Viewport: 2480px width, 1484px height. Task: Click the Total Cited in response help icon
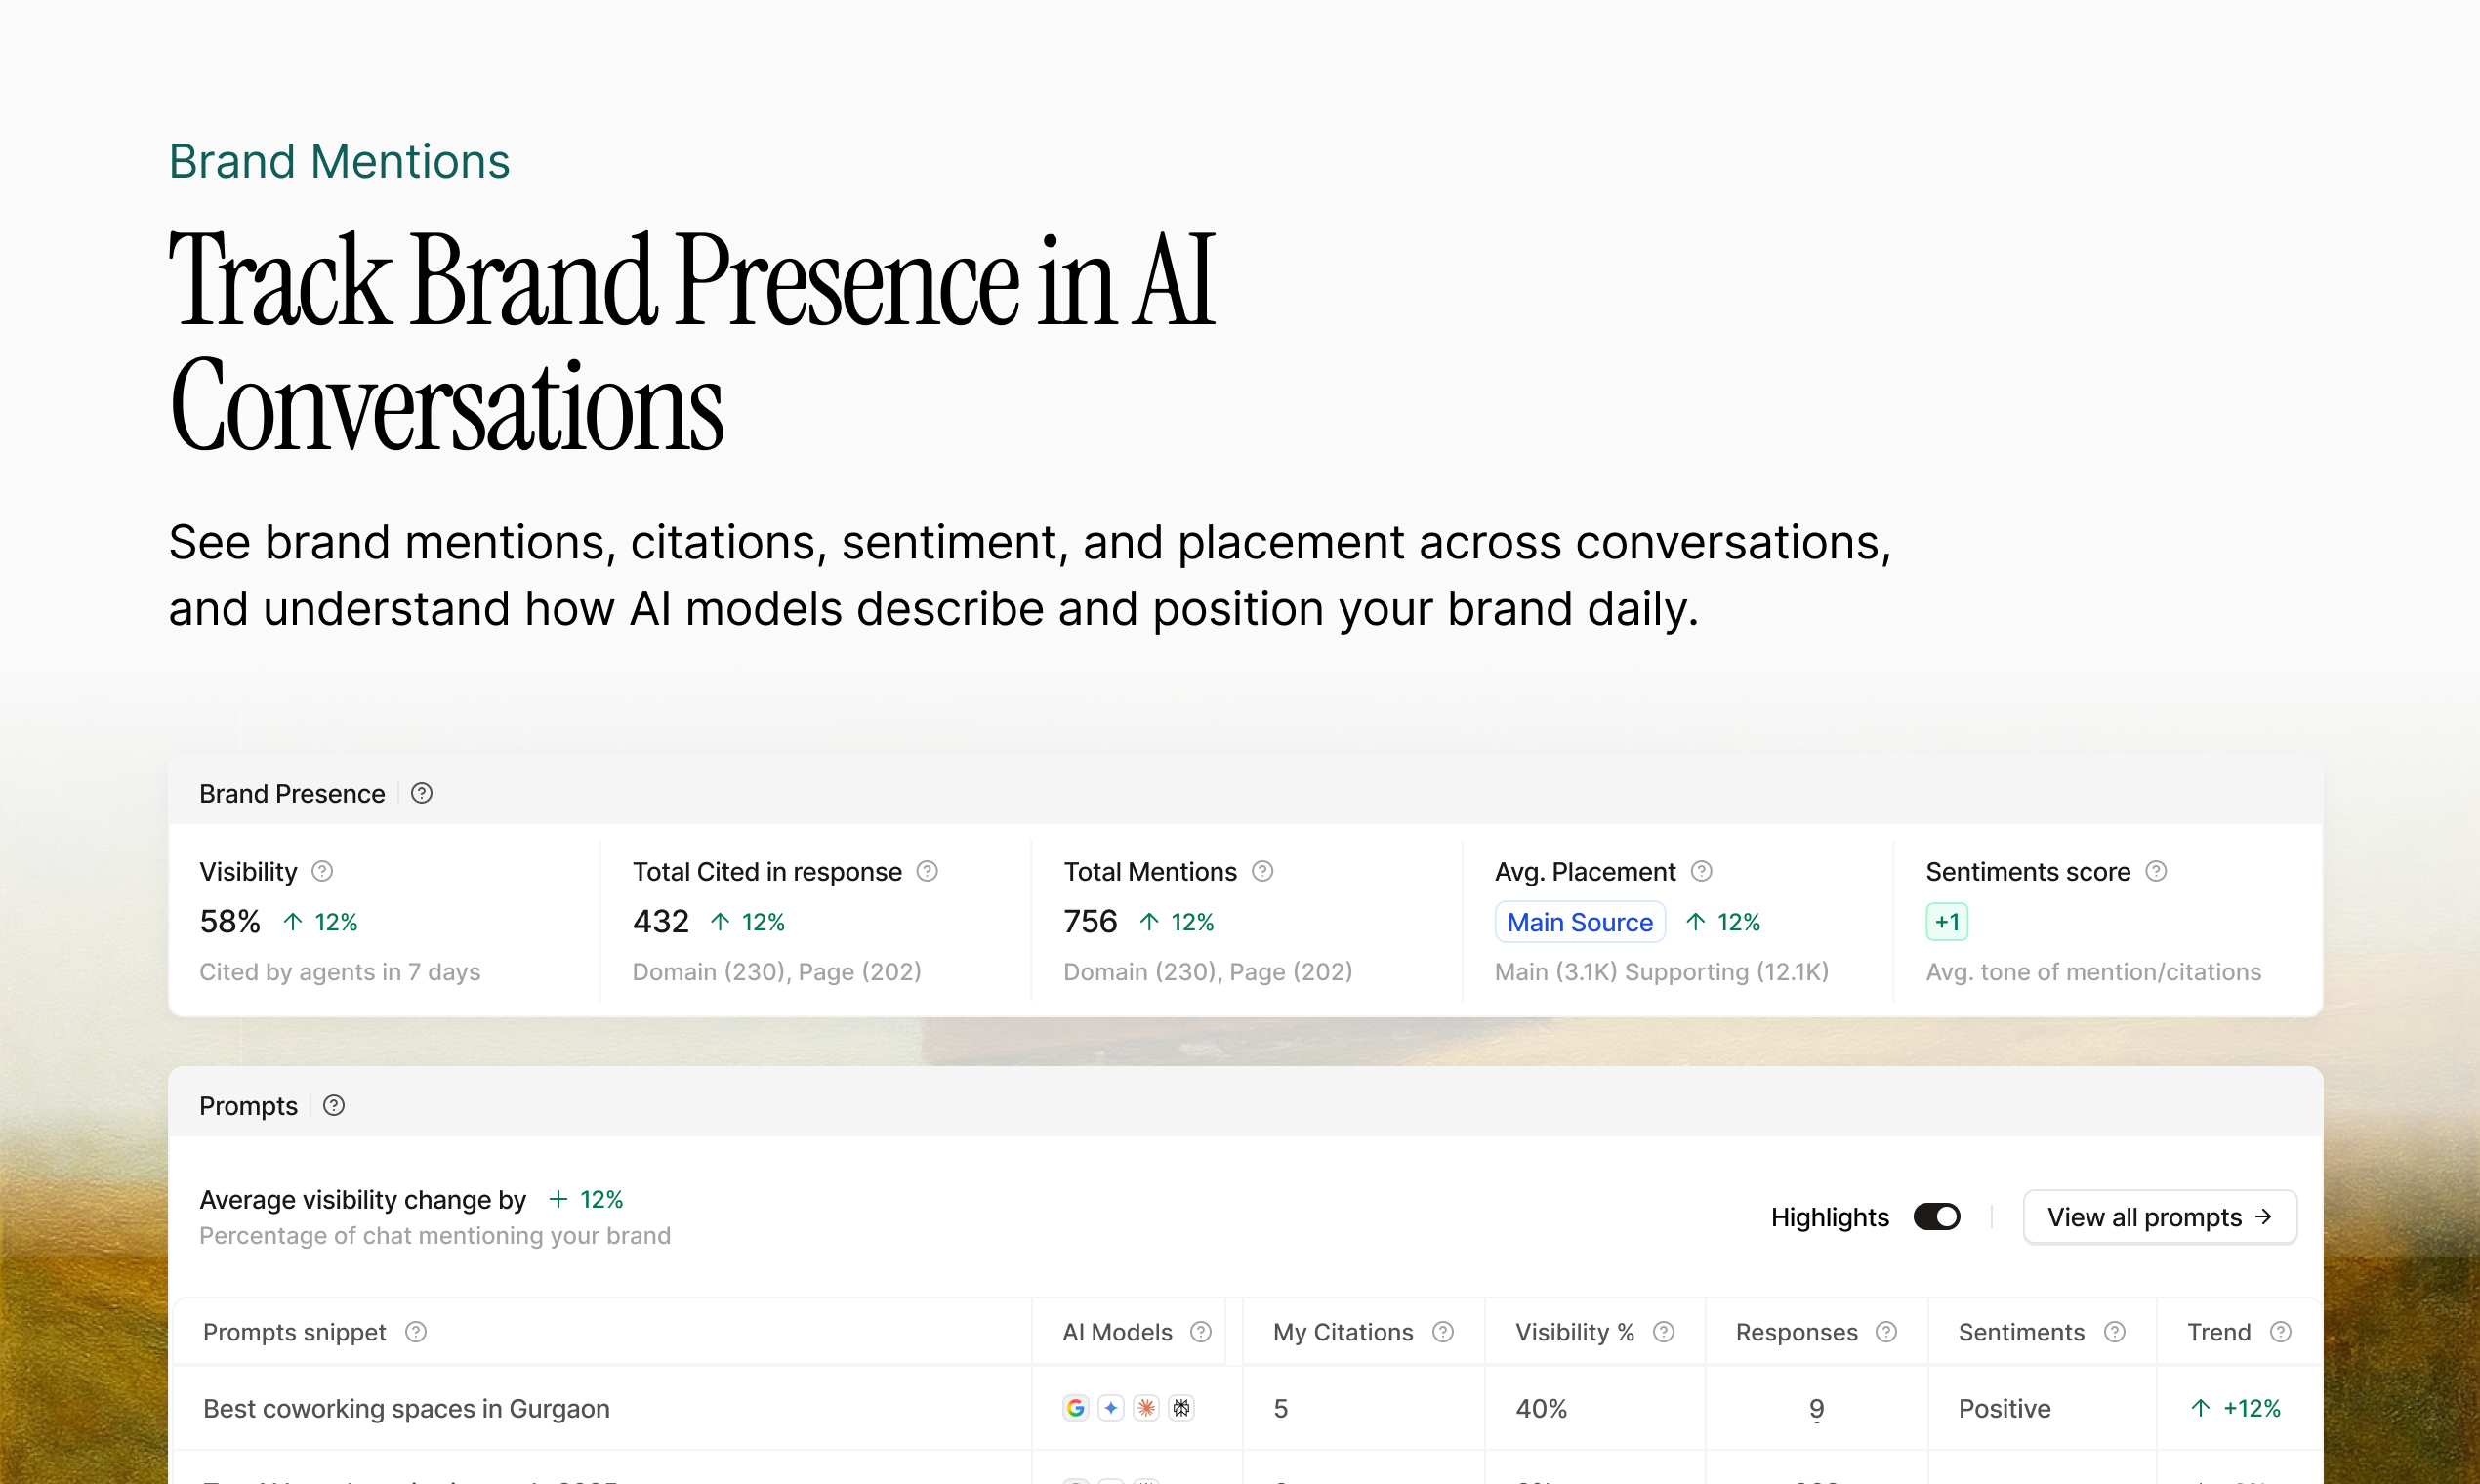point(928,871)
